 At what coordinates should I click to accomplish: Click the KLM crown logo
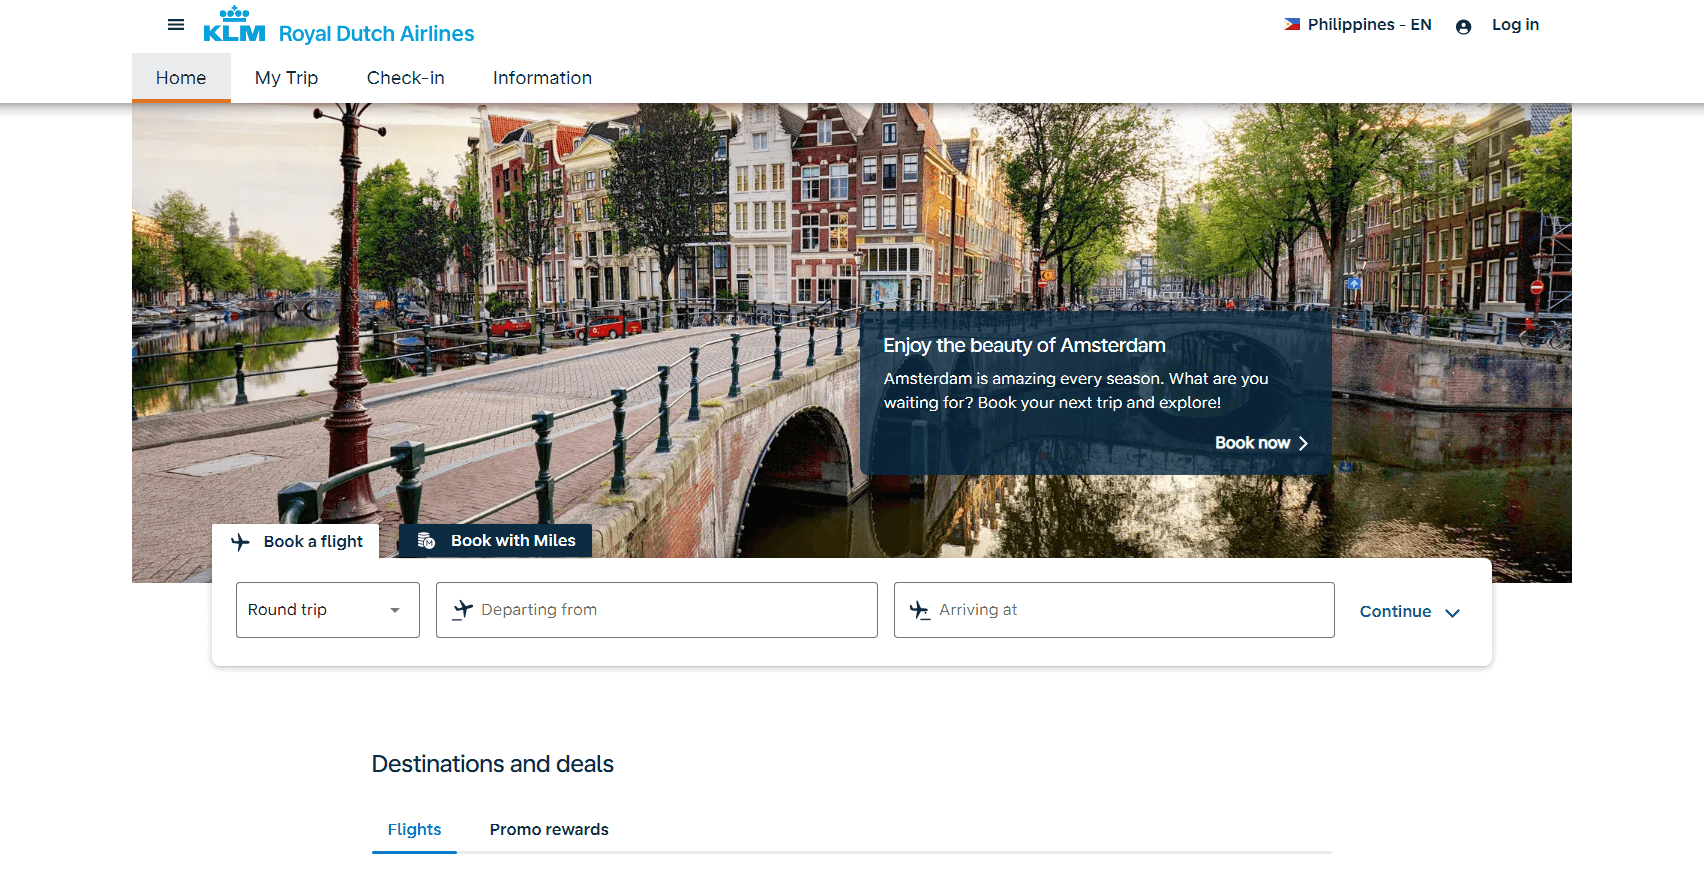[x=235, y=25]
